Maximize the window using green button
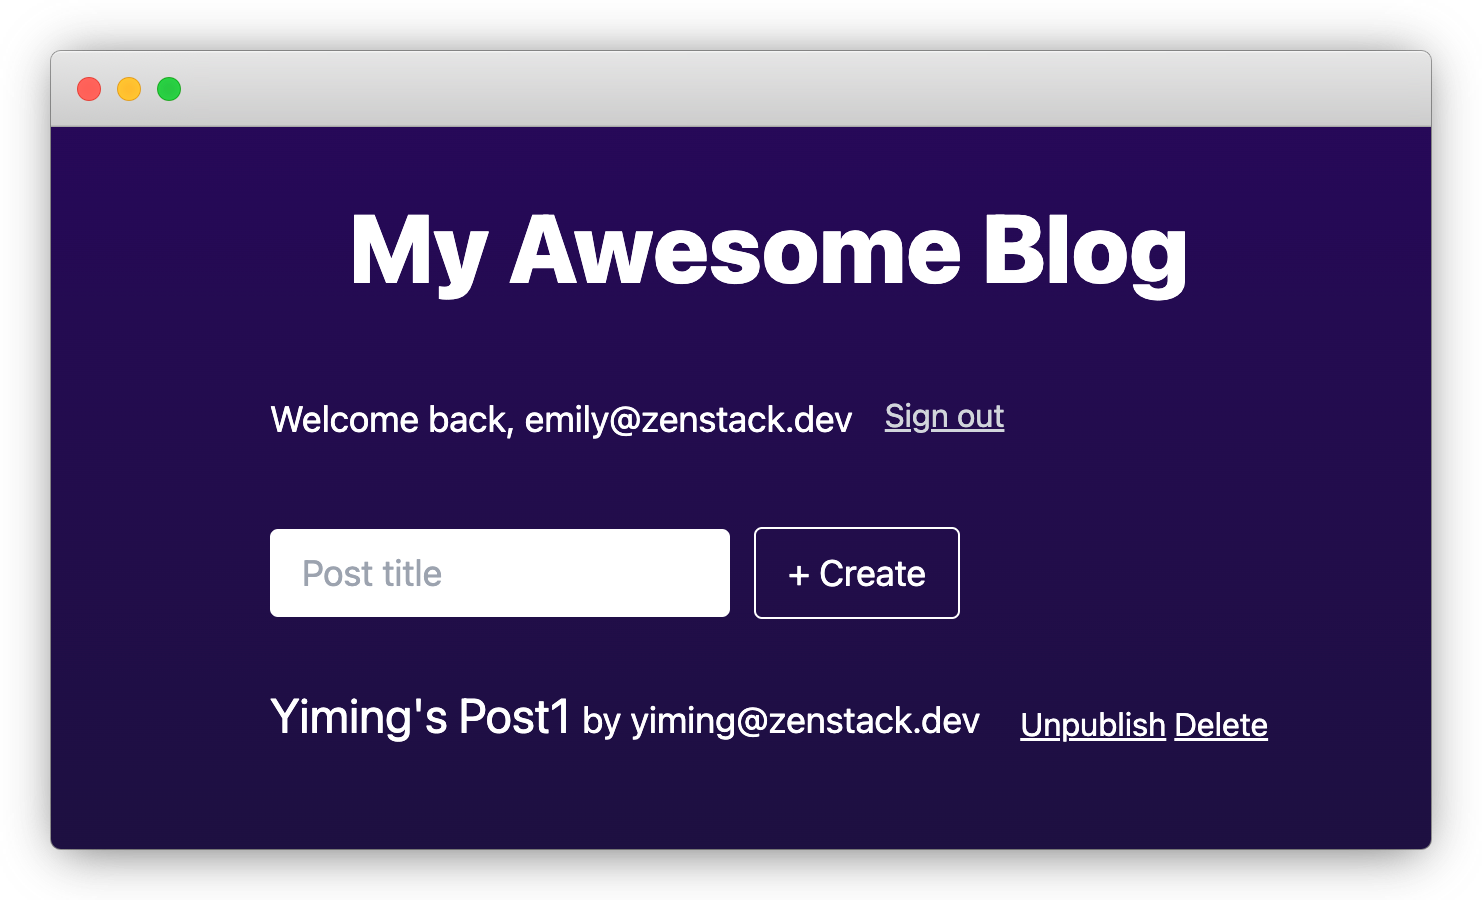The image size is (1482, 900). tap(169, 89)
